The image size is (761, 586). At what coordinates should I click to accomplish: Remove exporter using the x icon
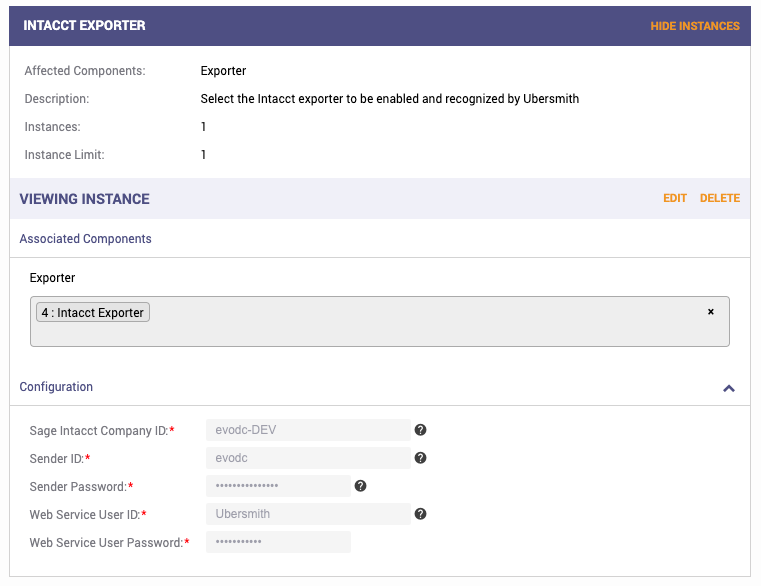point(711,312)
